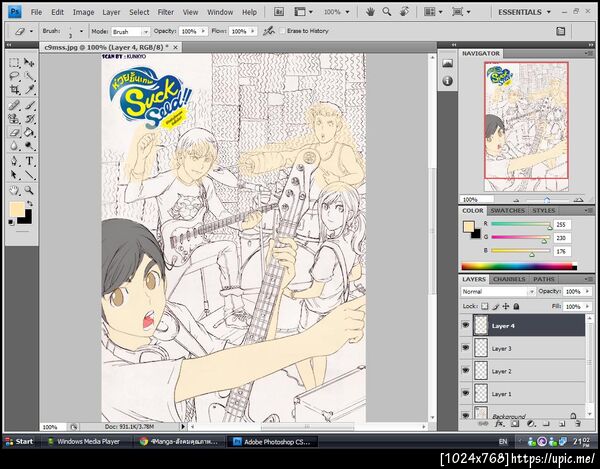This screenshot has height=469, width=600.
Task: Pick a color from the spectrum ramp
Action: [x=519, y=266]
